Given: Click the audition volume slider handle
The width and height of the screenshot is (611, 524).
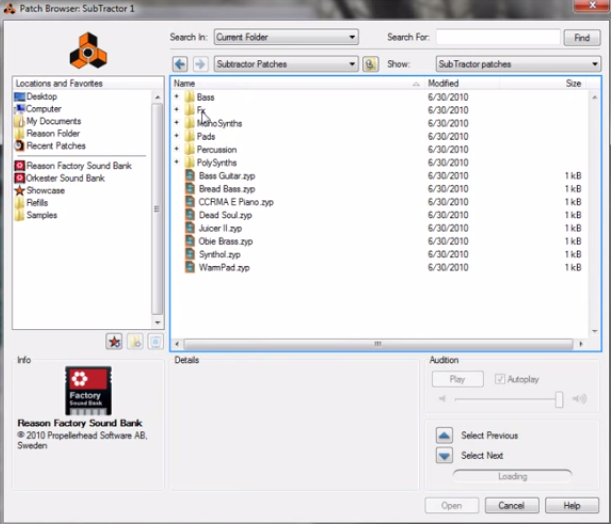Looking at the screenshot, I should coord(559,400).
